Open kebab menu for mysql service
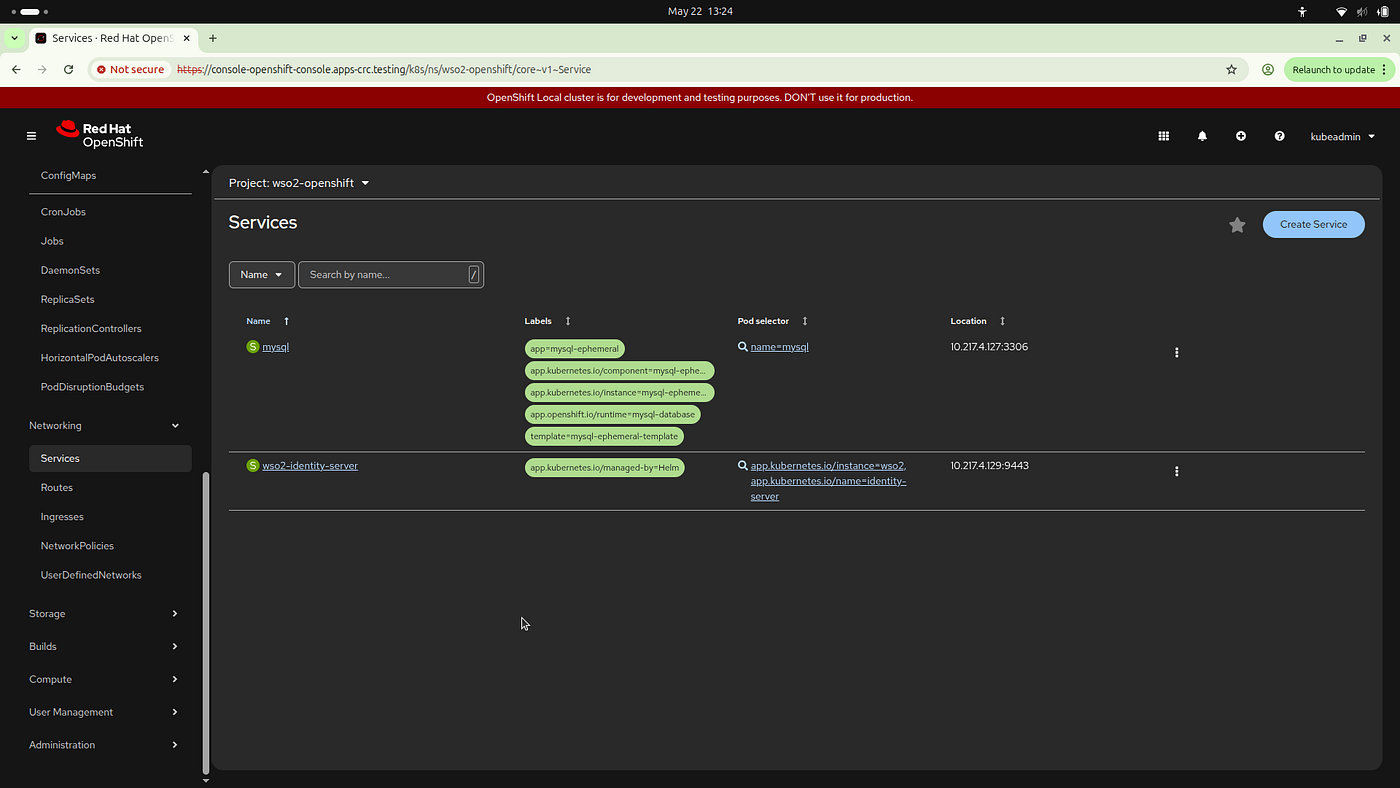 1177,352
